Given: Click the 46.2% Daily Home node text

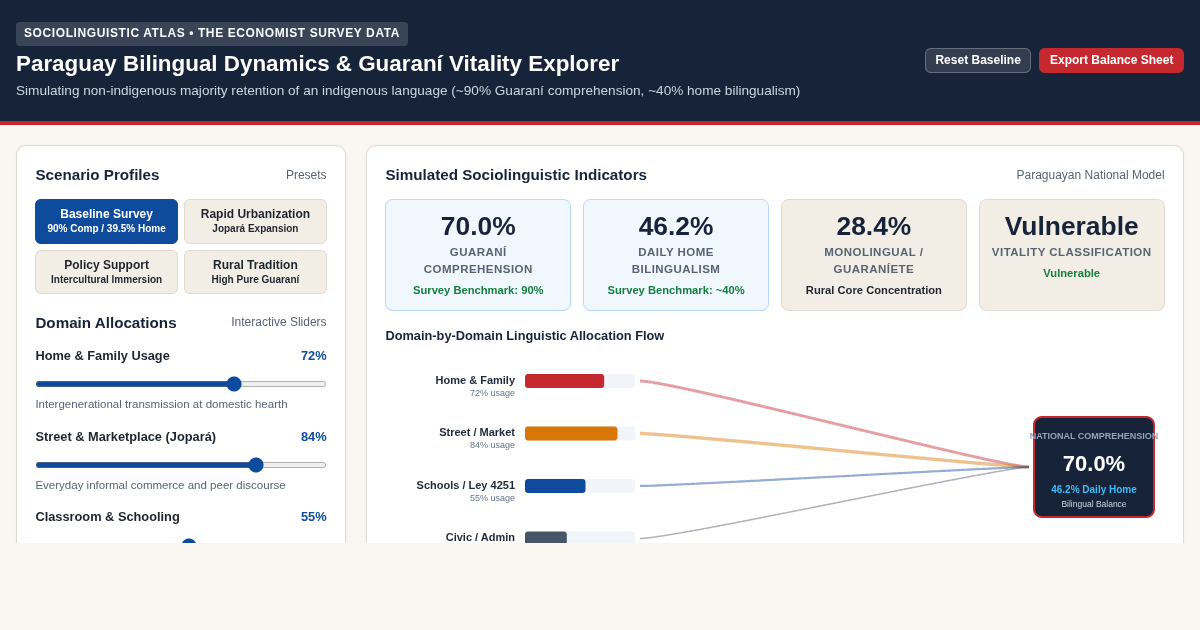Looking at the screenshot, I should coord(1094,490).
